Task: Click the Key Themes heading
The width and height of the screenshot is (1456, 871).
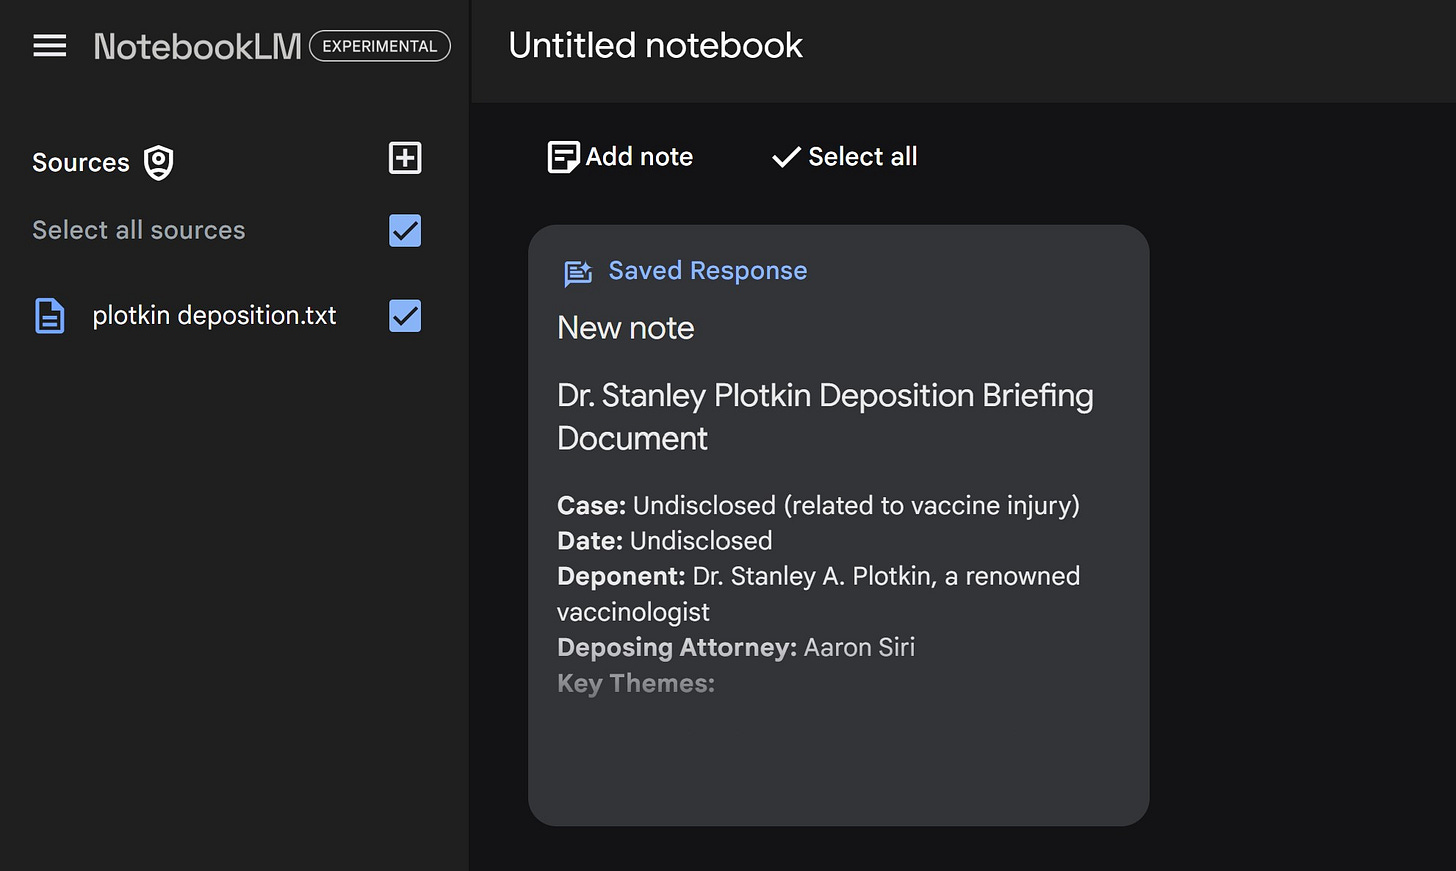Action: pos(636,683)
